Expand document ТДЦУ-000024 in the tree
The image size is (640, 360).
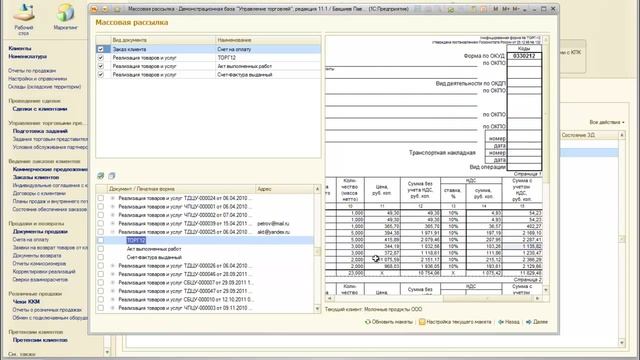pos(112,198)
